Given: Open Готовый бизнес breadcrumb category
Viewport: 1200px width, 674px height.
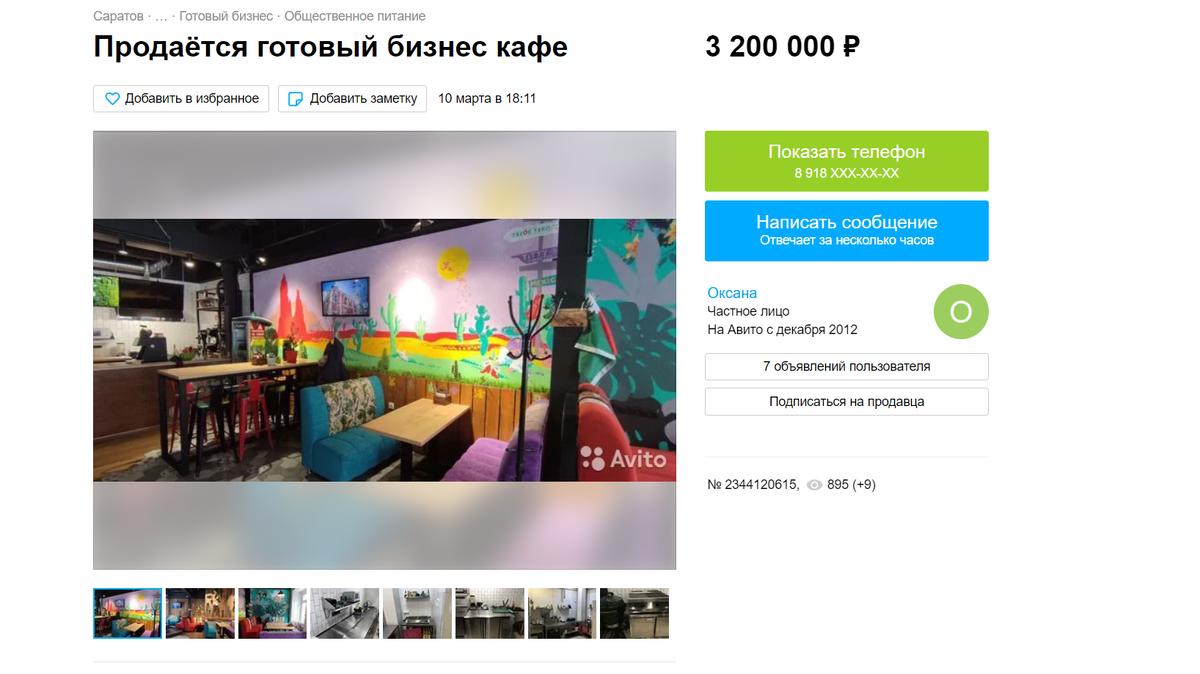Looking at the screenshot, I should tap(226, 17).
